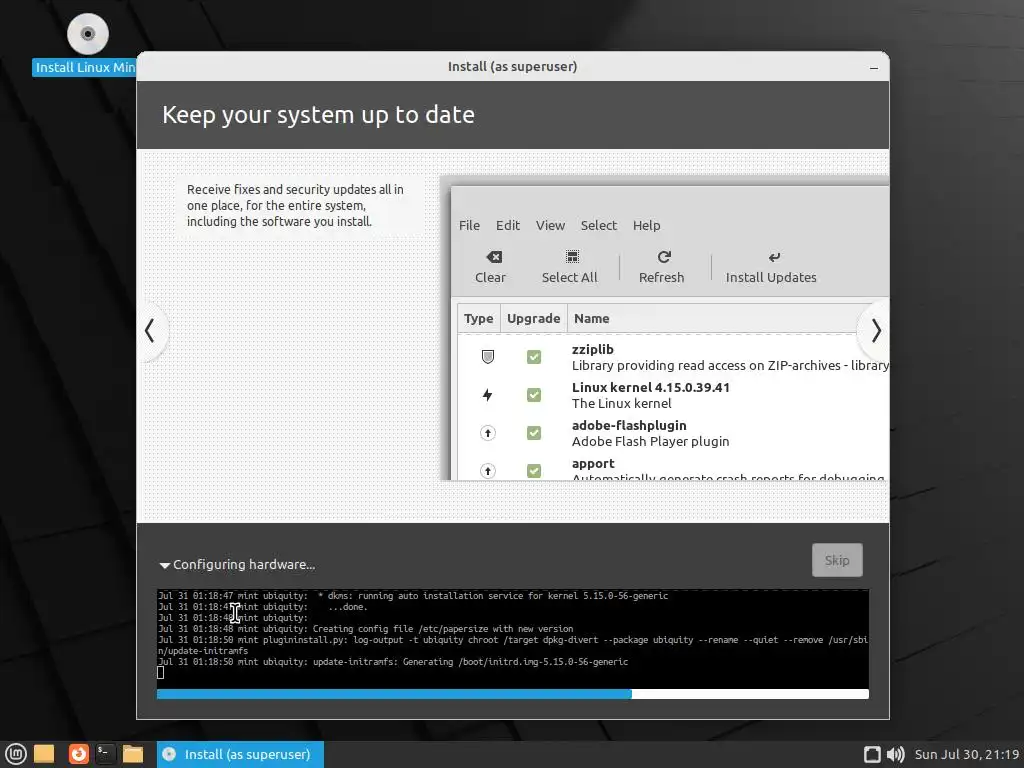
Task: Click the up-arrow type icon for apport
Action: (488, 471)
